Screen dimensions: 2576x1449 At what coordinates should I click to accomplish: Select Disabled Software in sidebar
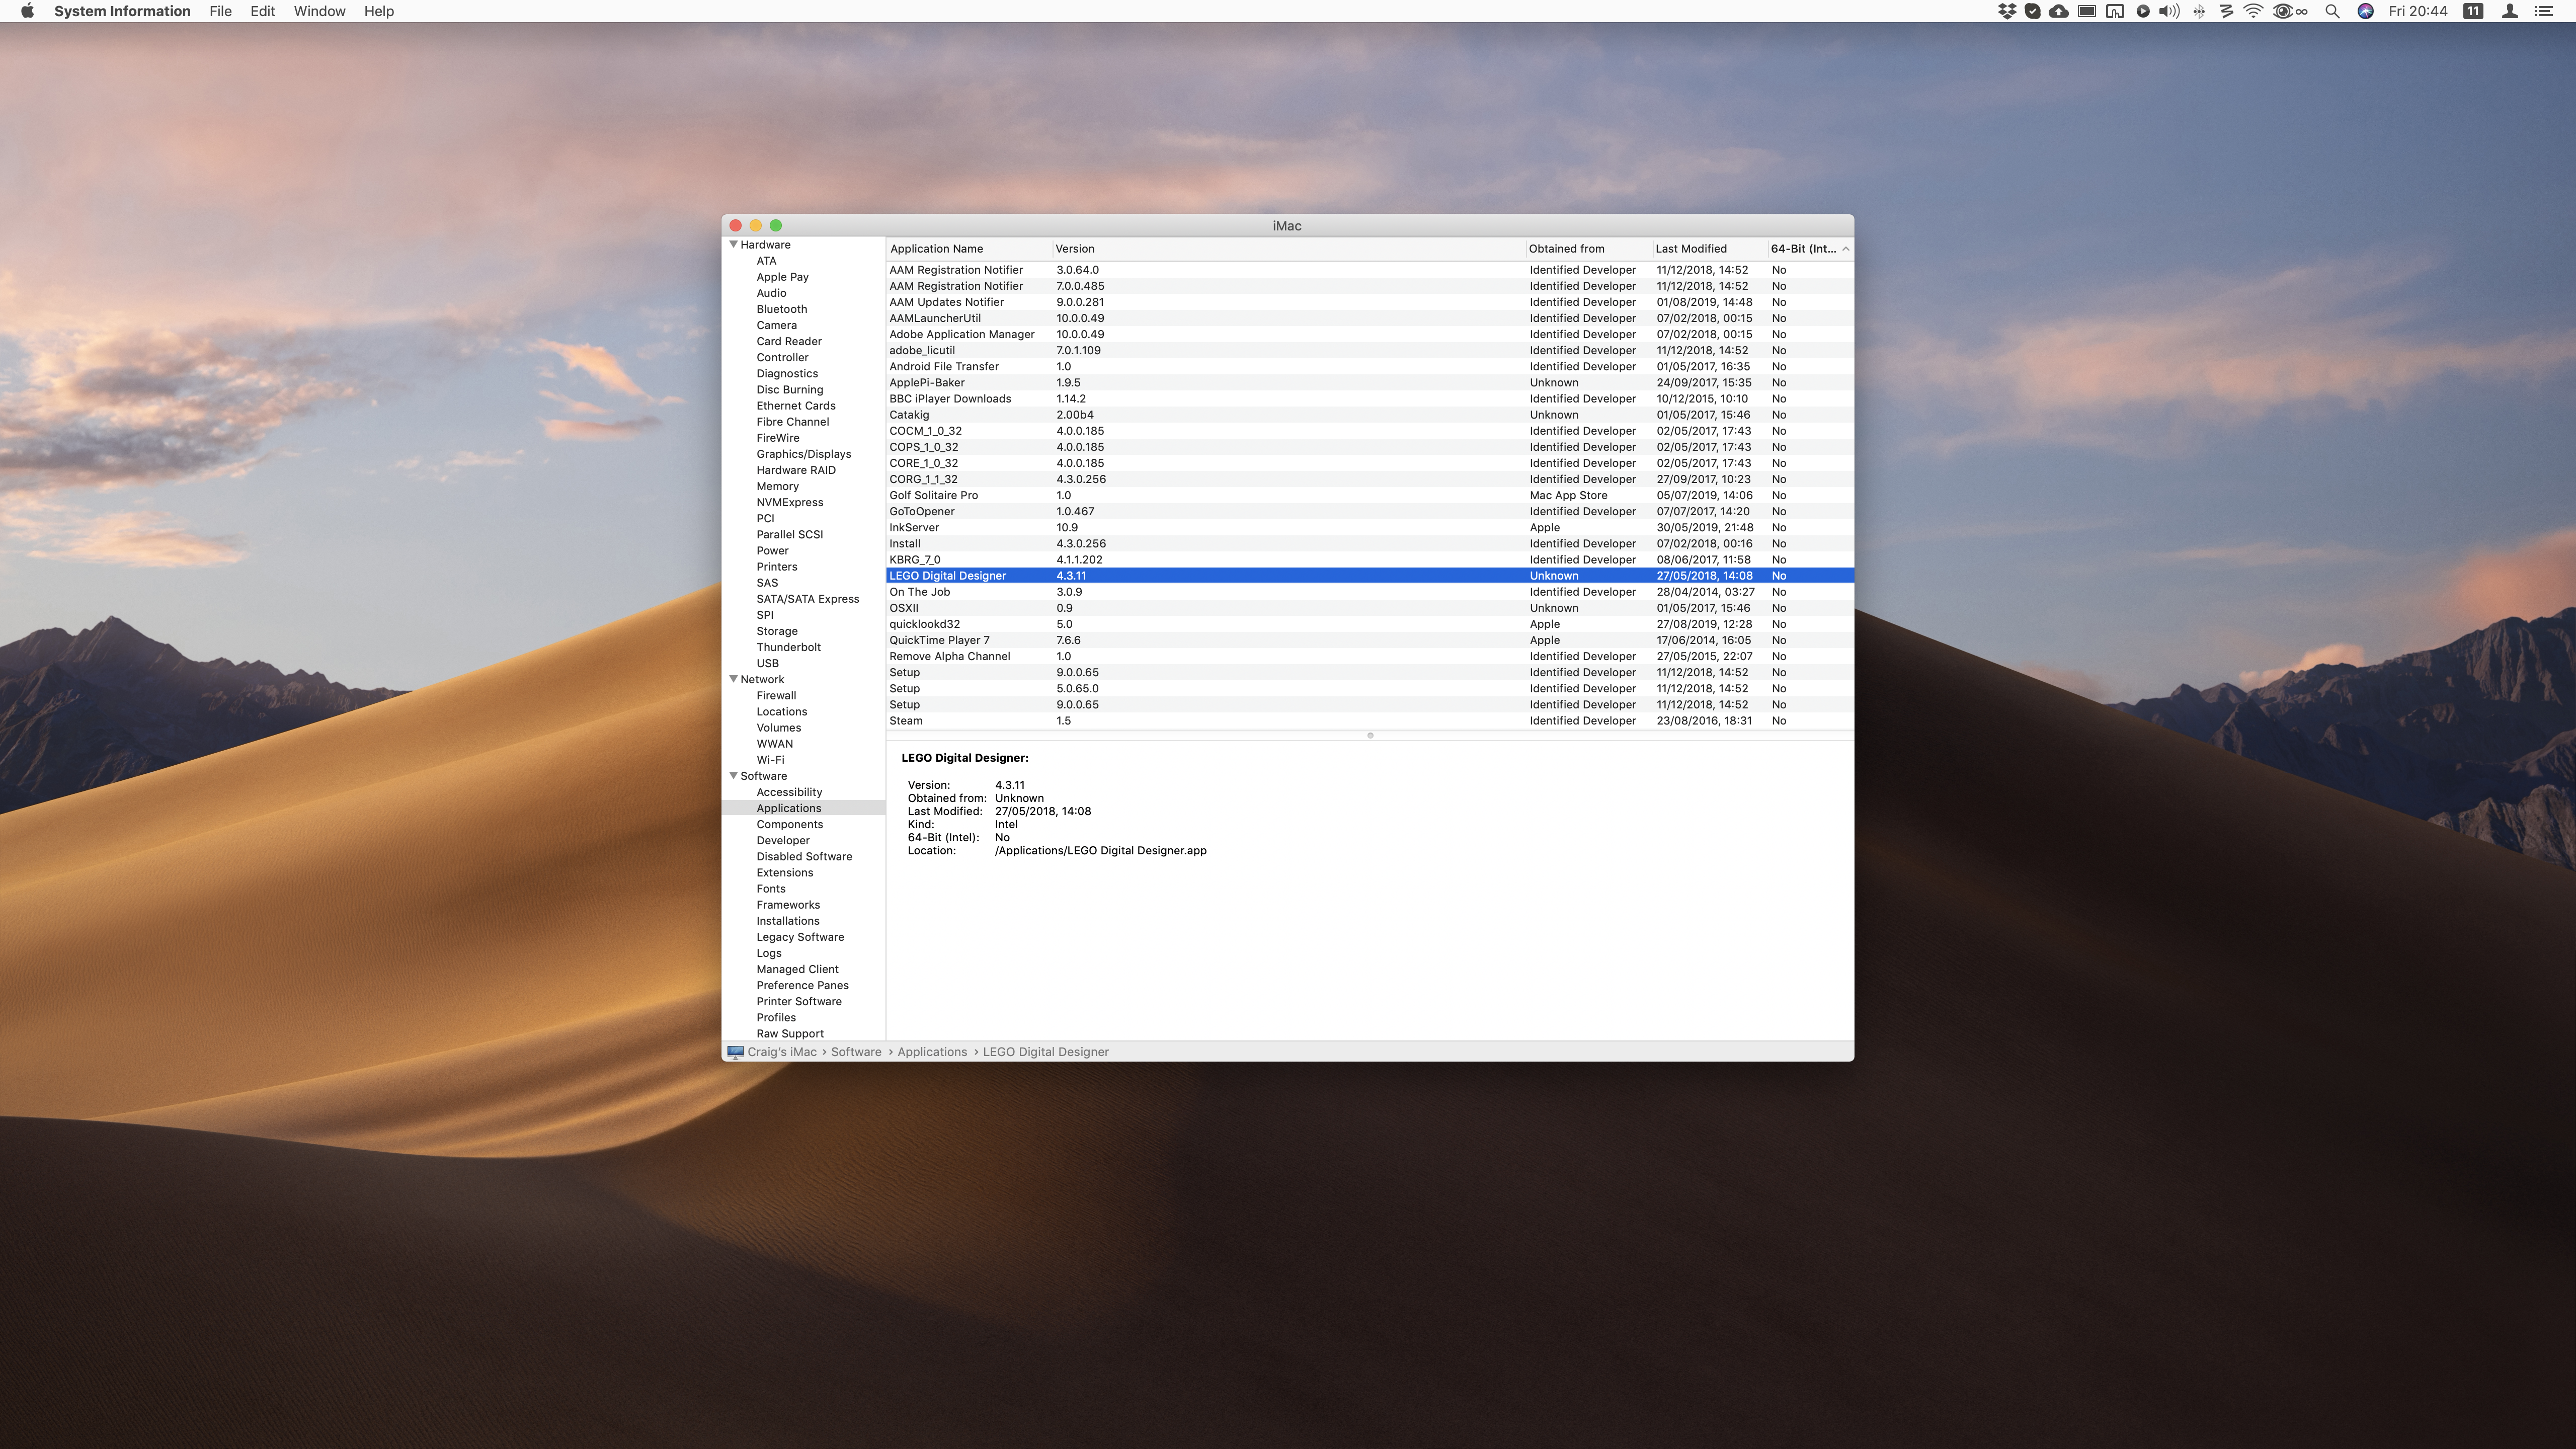804,857
